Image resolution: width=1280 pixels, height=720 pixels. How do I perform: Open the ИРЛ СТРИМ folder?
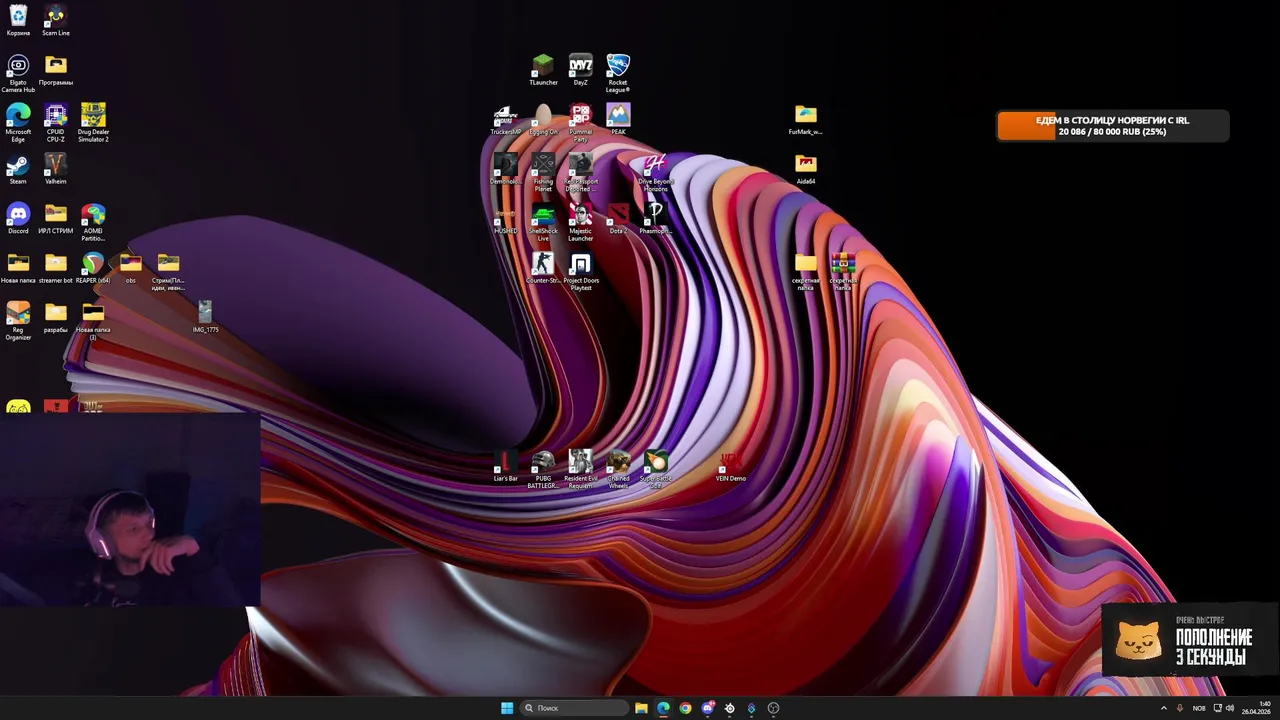56,219
